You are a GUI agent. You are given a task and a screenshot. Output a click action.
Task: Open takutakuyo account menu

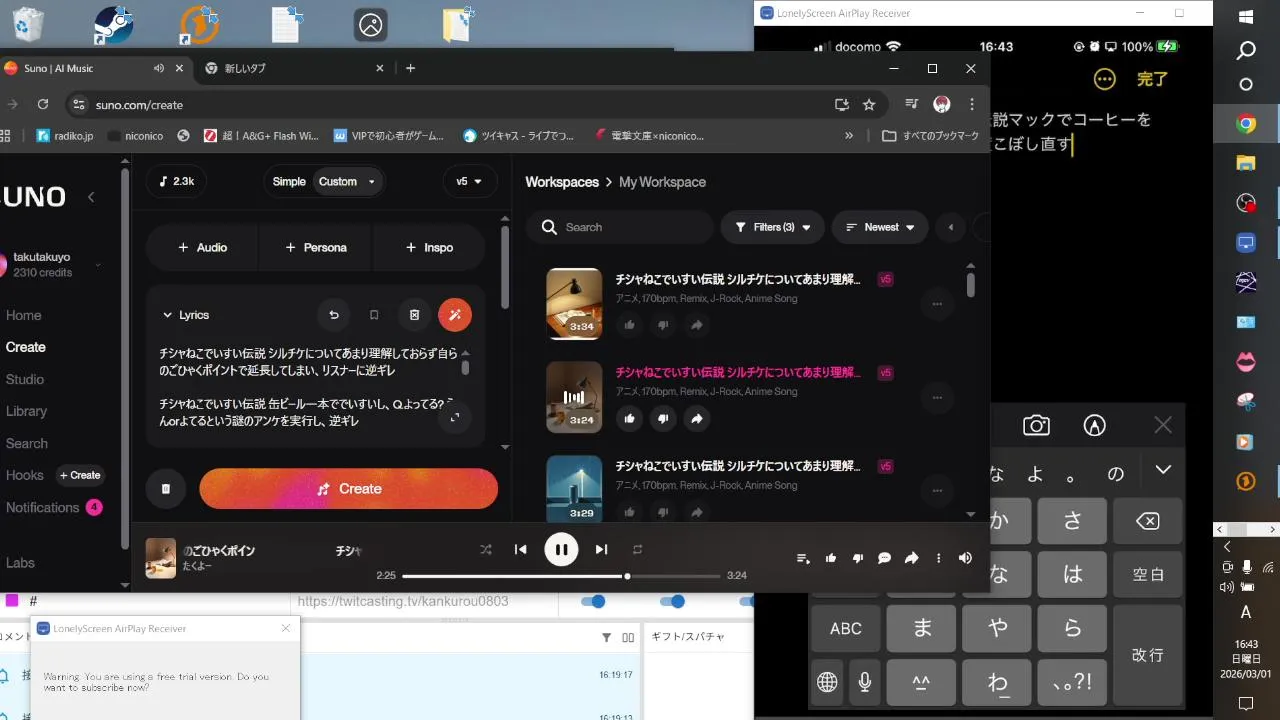click(50, 264)
